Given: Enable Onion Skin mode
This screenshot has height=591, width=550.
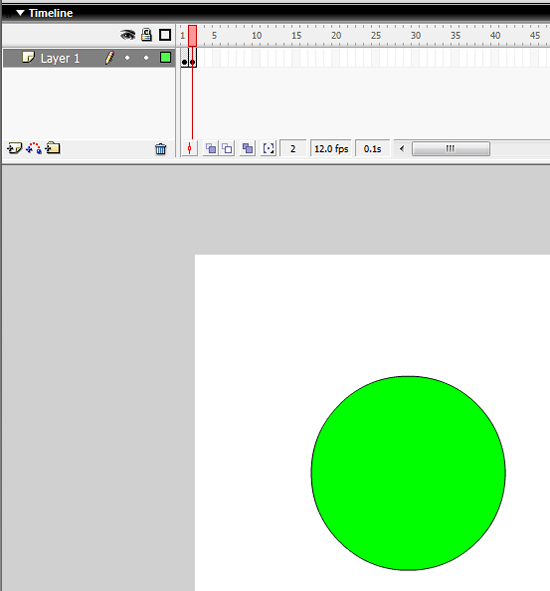Looking at the screenshot, I should point(211,149).
